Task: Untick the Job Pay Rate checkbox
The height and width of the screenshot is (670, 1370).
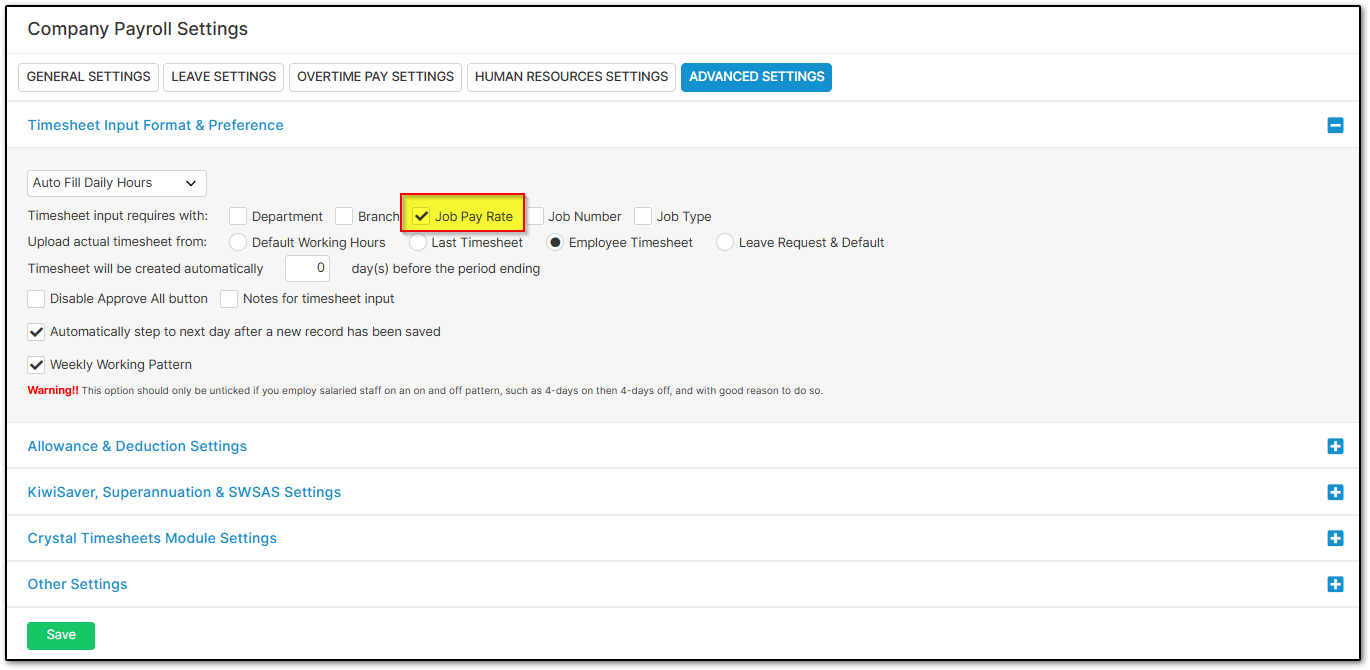Action: click(422, 216)
